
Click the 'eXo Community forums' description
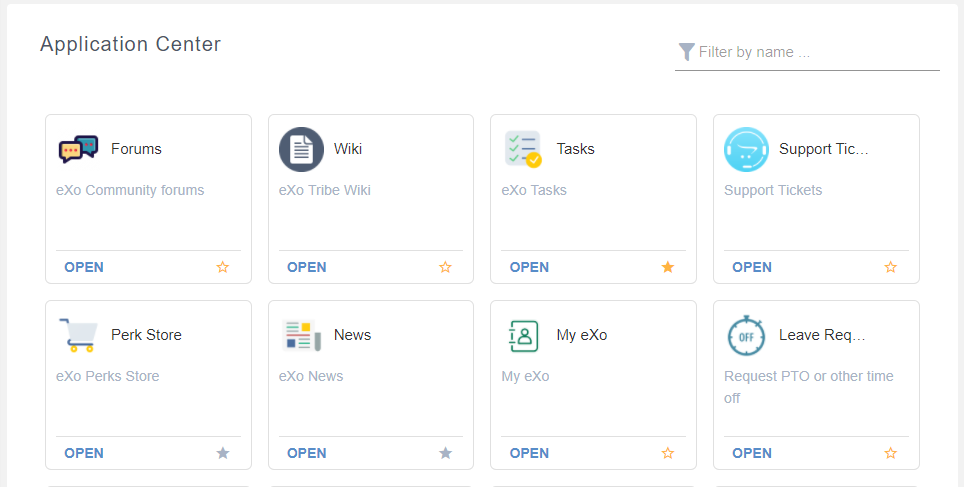(130, 191)
